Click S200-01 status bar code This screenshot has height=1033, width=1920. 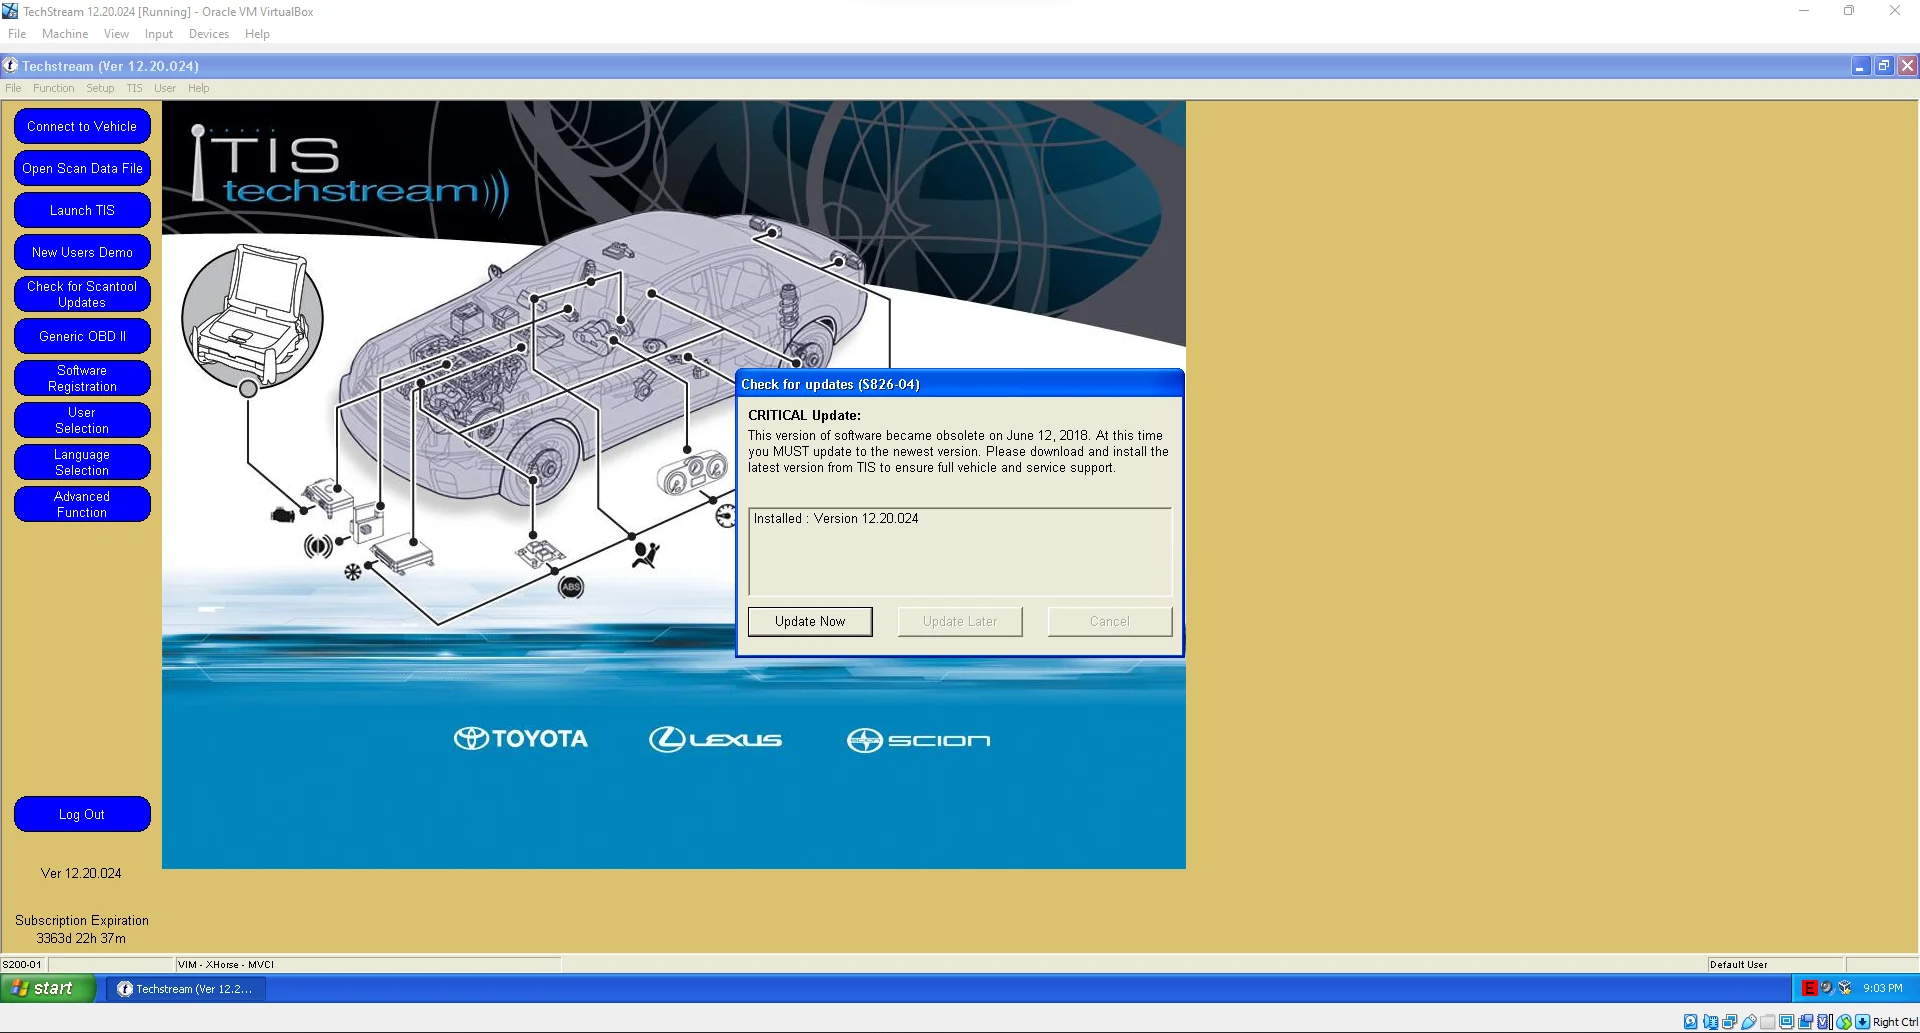(22, 965)
